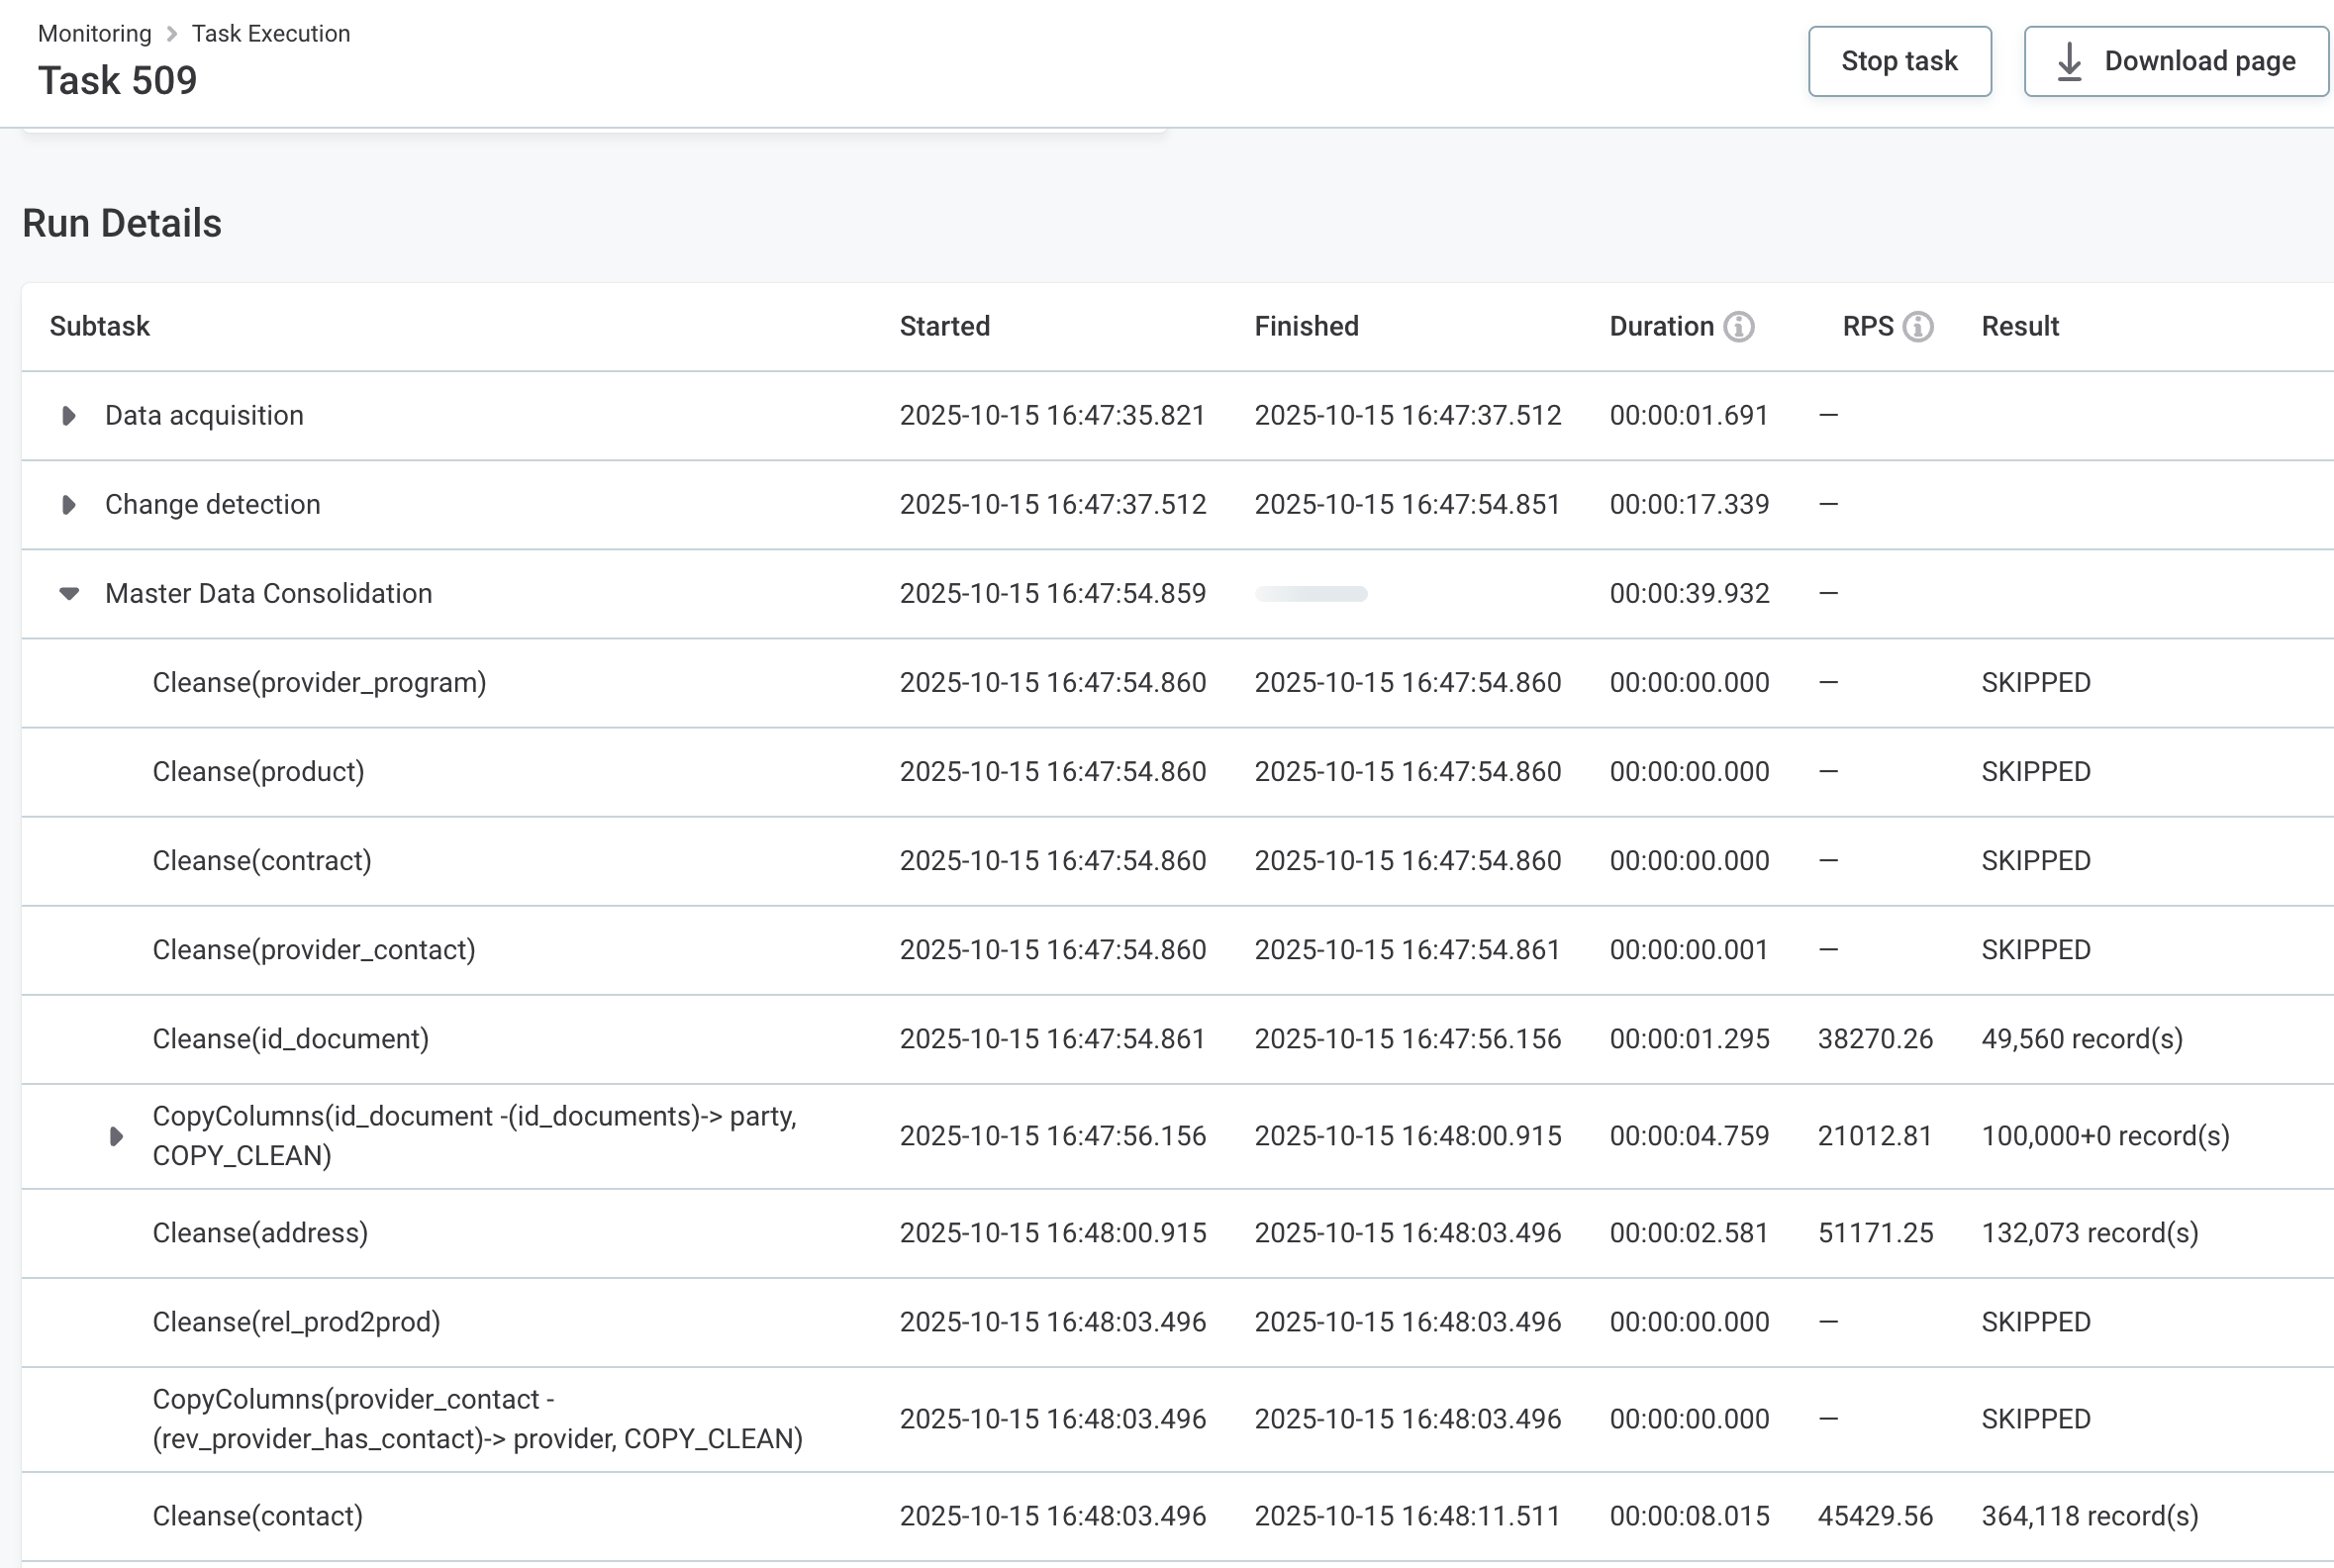
Task: Open the Task Execution breadcrumb link
Action: (271, 33)
